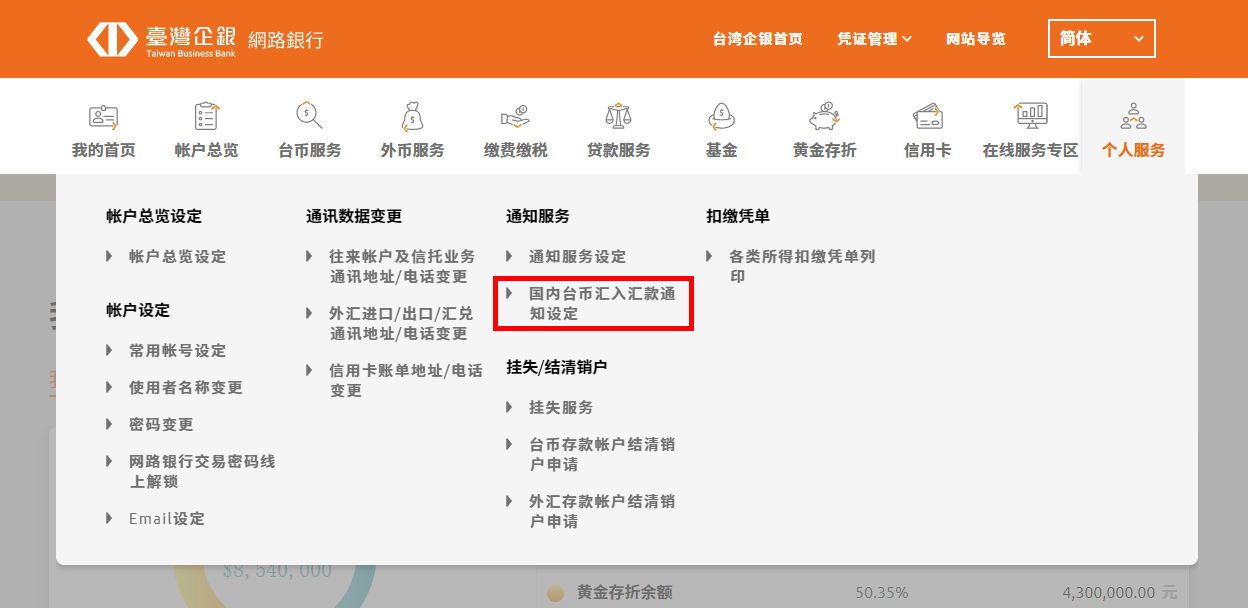The height and width of the screenshot is (608, 1248).
Task: Select 密码变更 under 帐户设定
Action: pos(161,424)
